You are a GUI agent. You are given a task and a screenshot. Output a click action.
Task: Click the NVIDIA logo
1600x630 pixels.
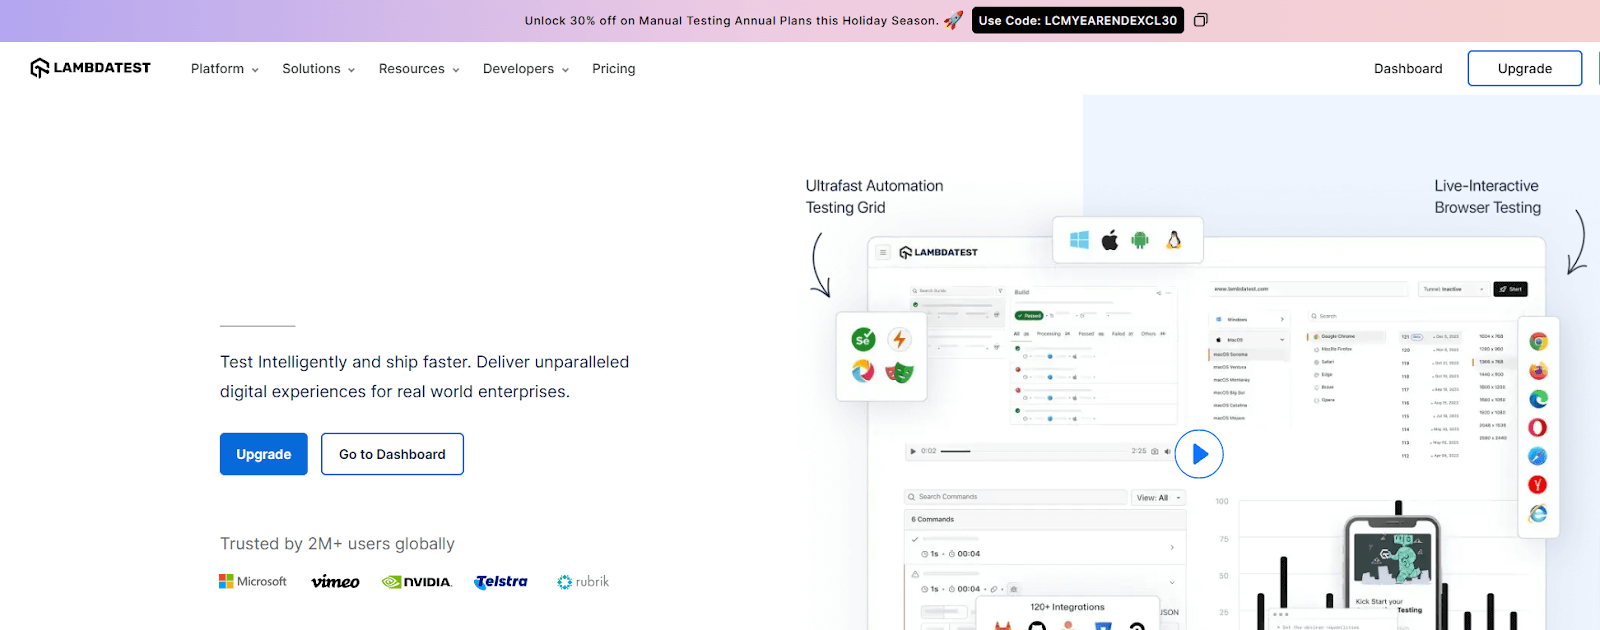(x=417, y=582)
